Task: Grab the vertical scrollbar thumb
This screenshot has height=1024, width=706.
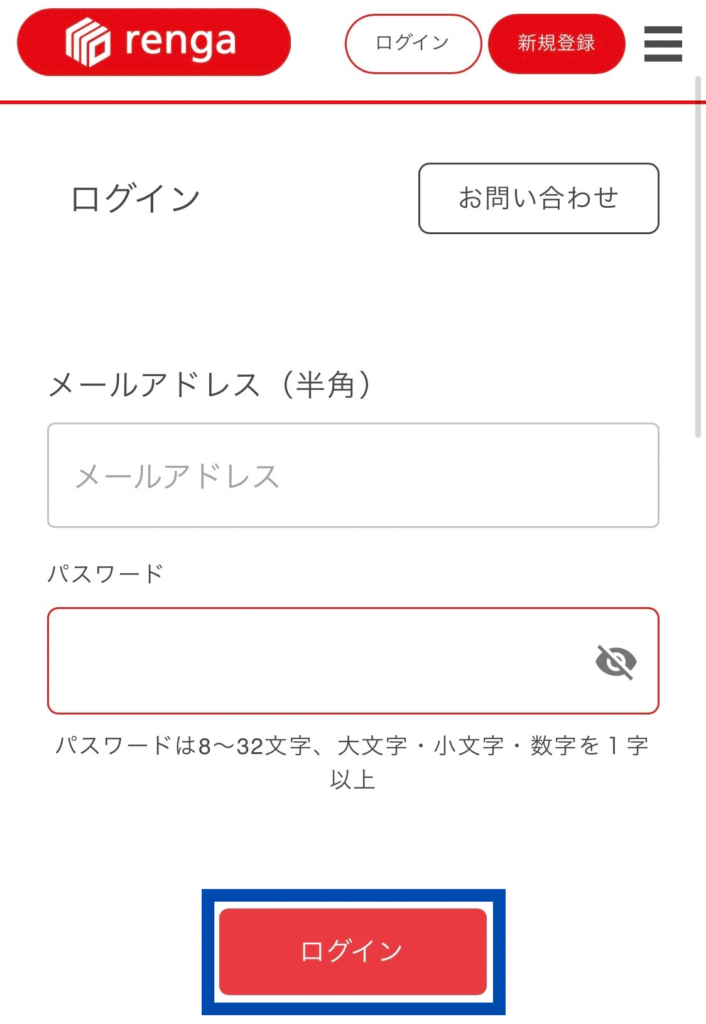Action: point(699,250)
